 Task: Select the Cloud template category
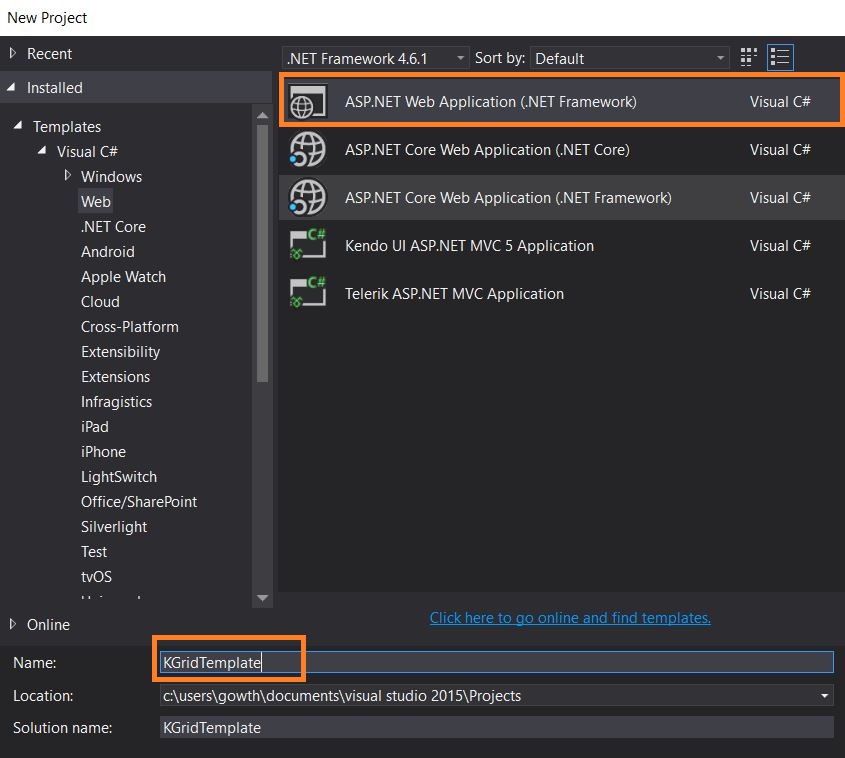click(x=100, y=301)
